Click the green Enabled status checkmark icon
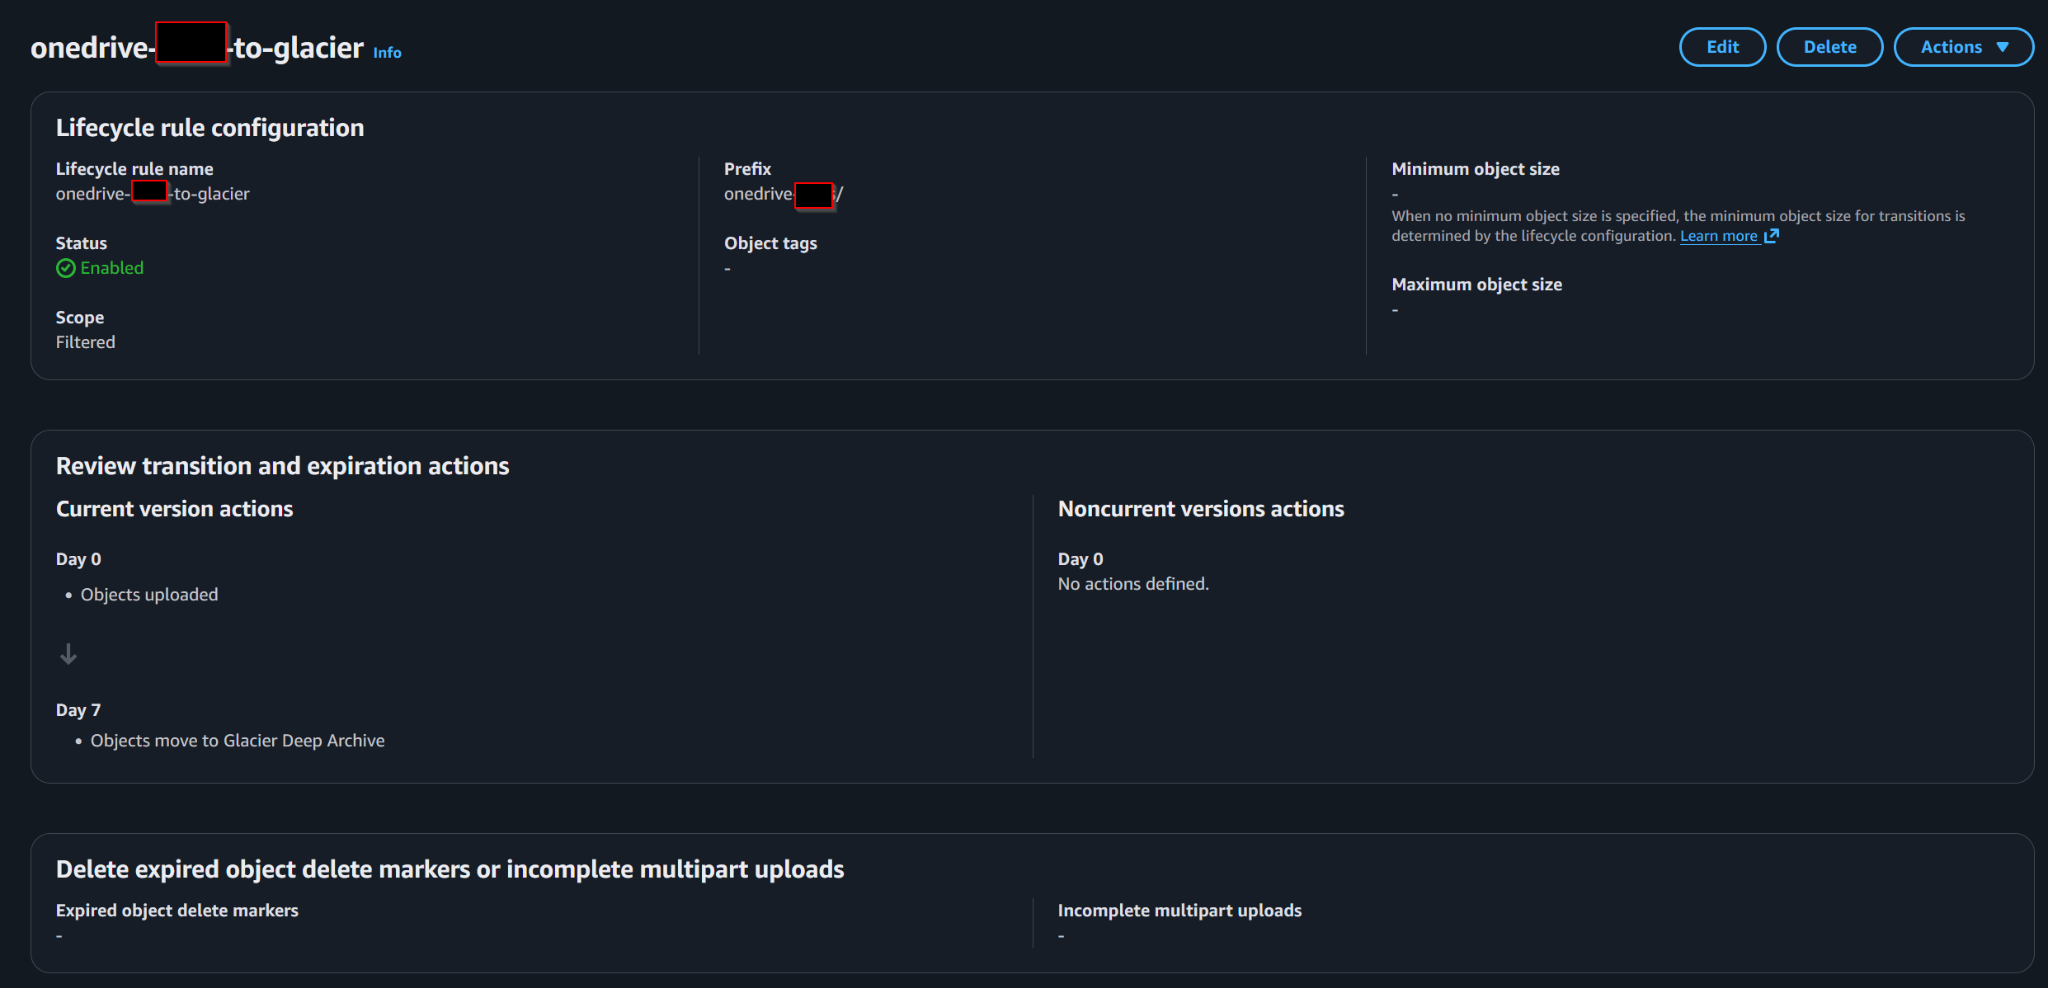 point(66,268)
